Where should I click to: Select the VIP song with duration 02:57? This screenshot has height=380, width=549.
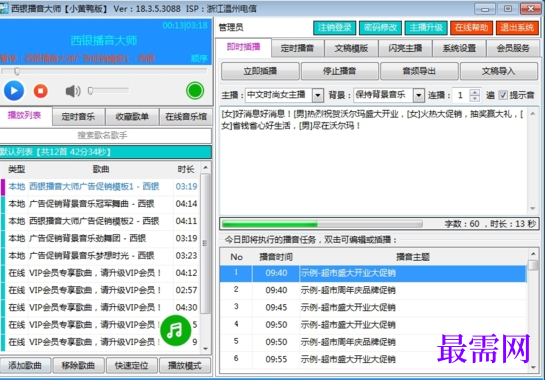click(101, 290)
